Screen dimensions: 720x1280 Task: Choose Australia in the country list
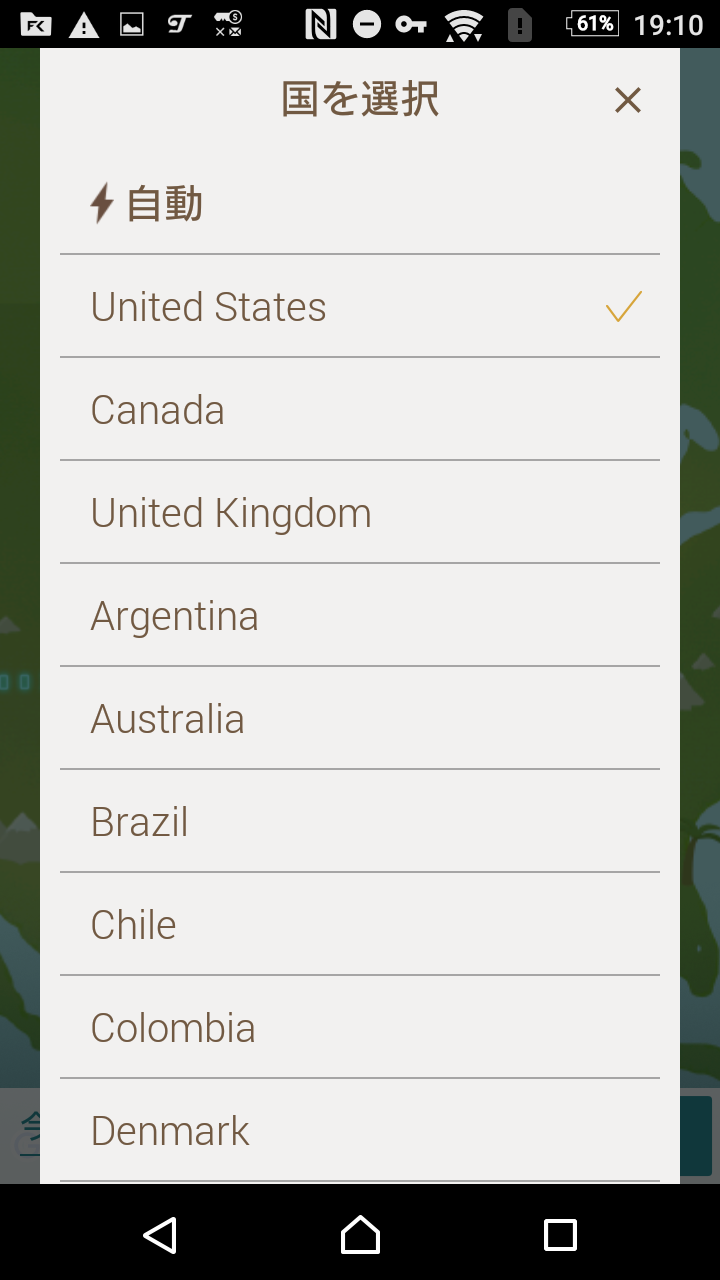[x=360, y=718]
